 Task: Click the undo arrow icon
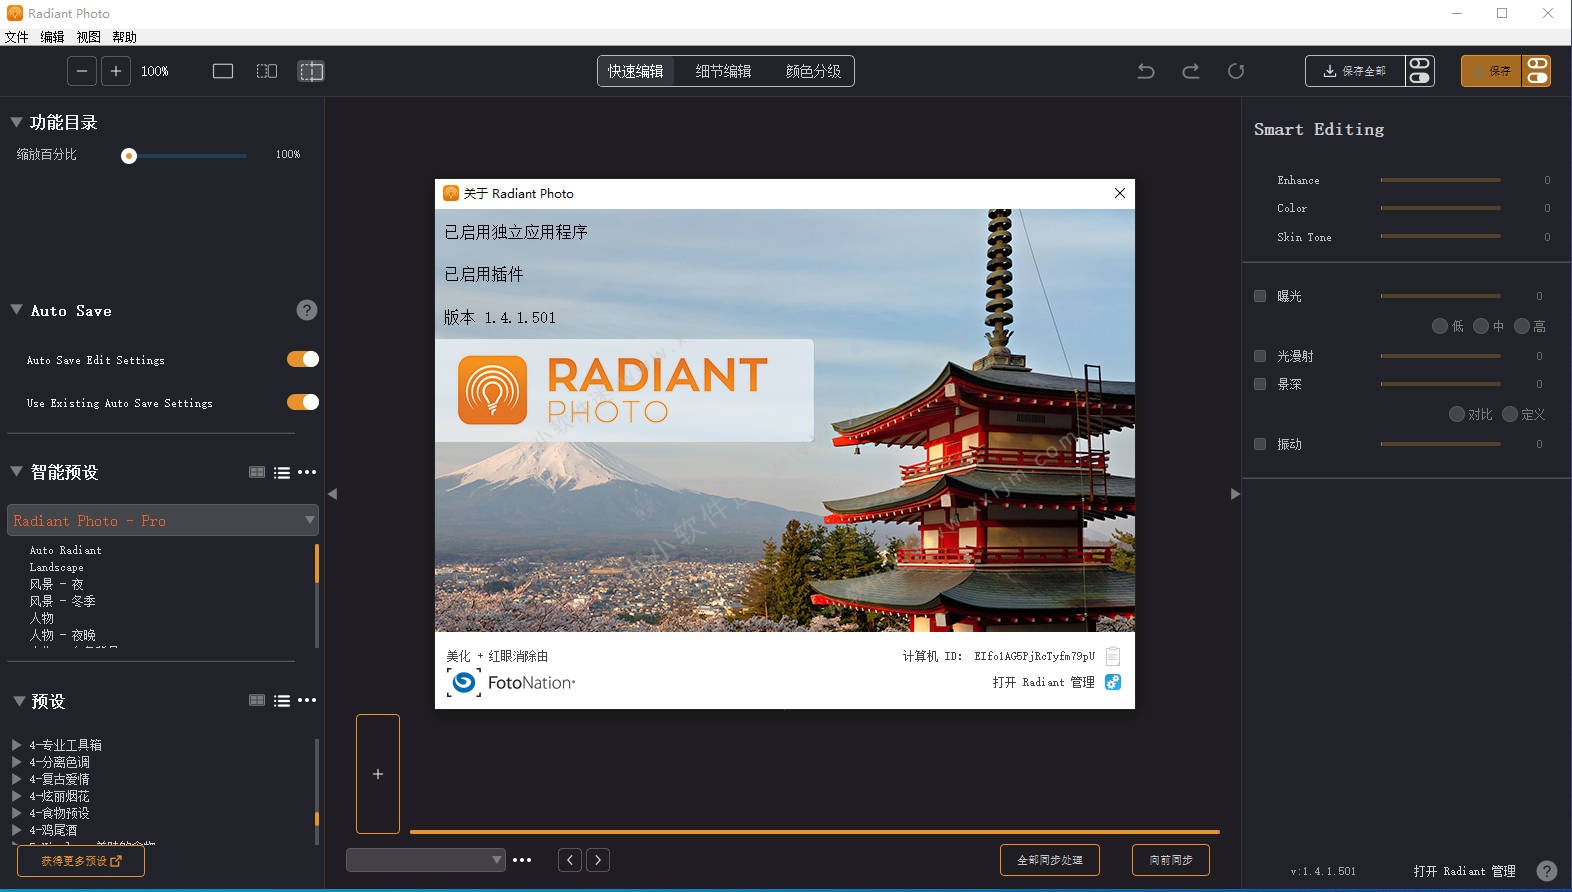[x=1146, y=71]
